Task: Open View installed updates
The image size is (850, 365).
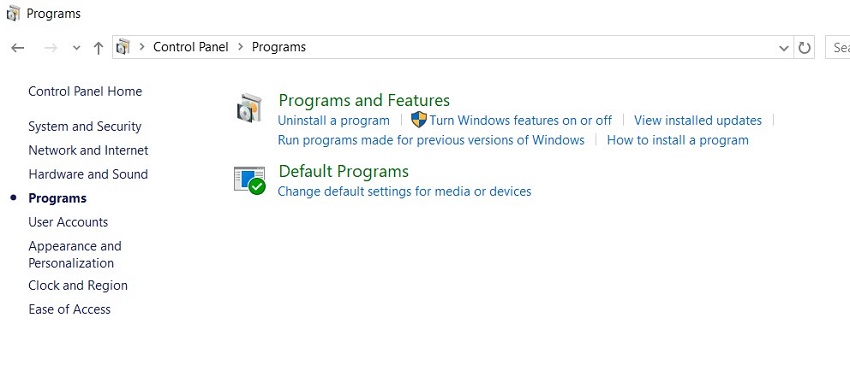Action: click(698, 120)
